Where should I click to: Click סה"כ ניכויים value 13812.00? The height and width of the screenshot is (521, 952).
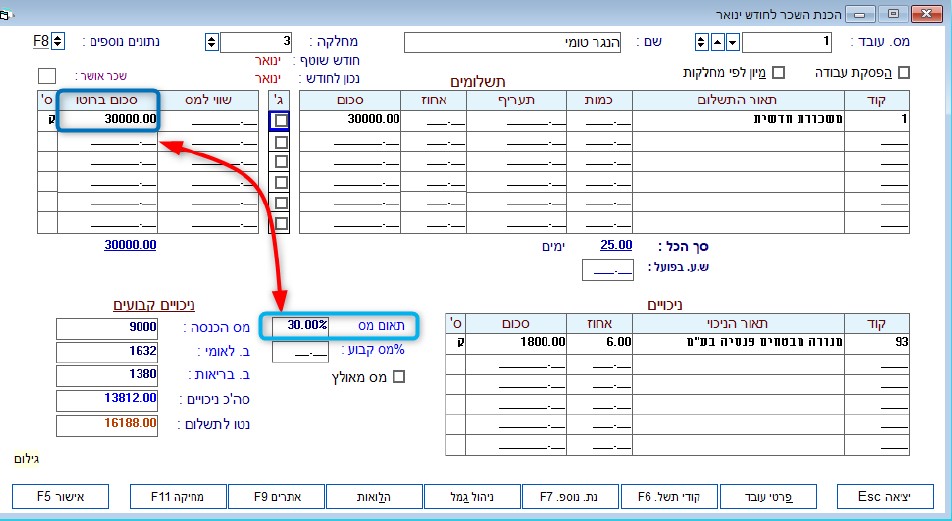click(107, 400)
